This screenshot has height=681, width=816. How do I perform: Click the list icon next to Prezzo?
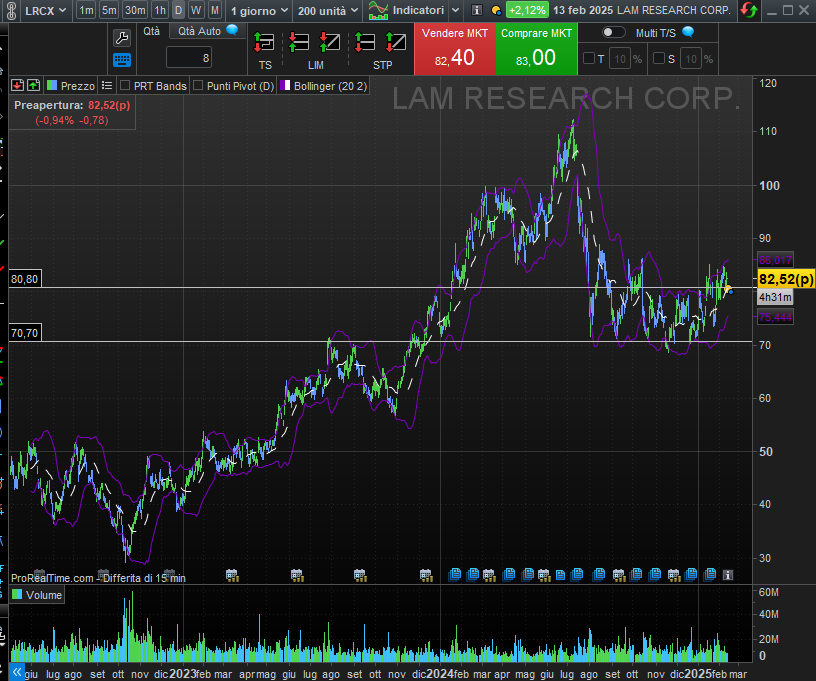click(107, 85)
